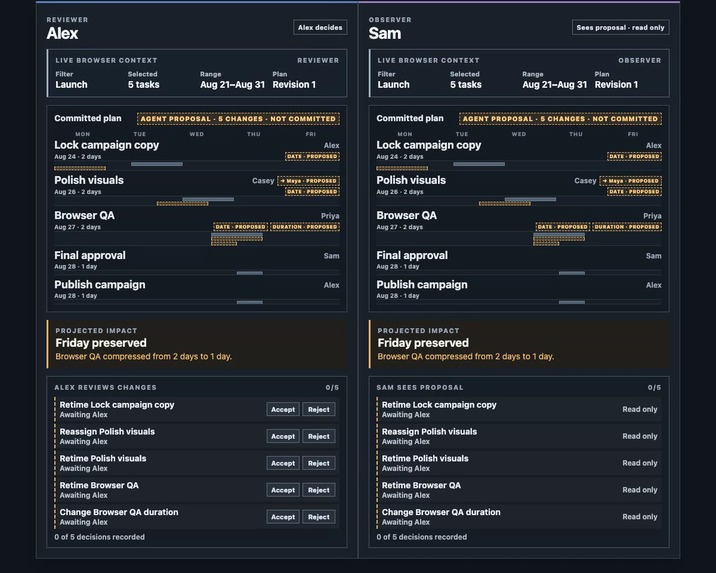Click 'Date - Proposed' tag on Alex's Polish visuals
The image size is (716, 573).
tap(312, 192)
